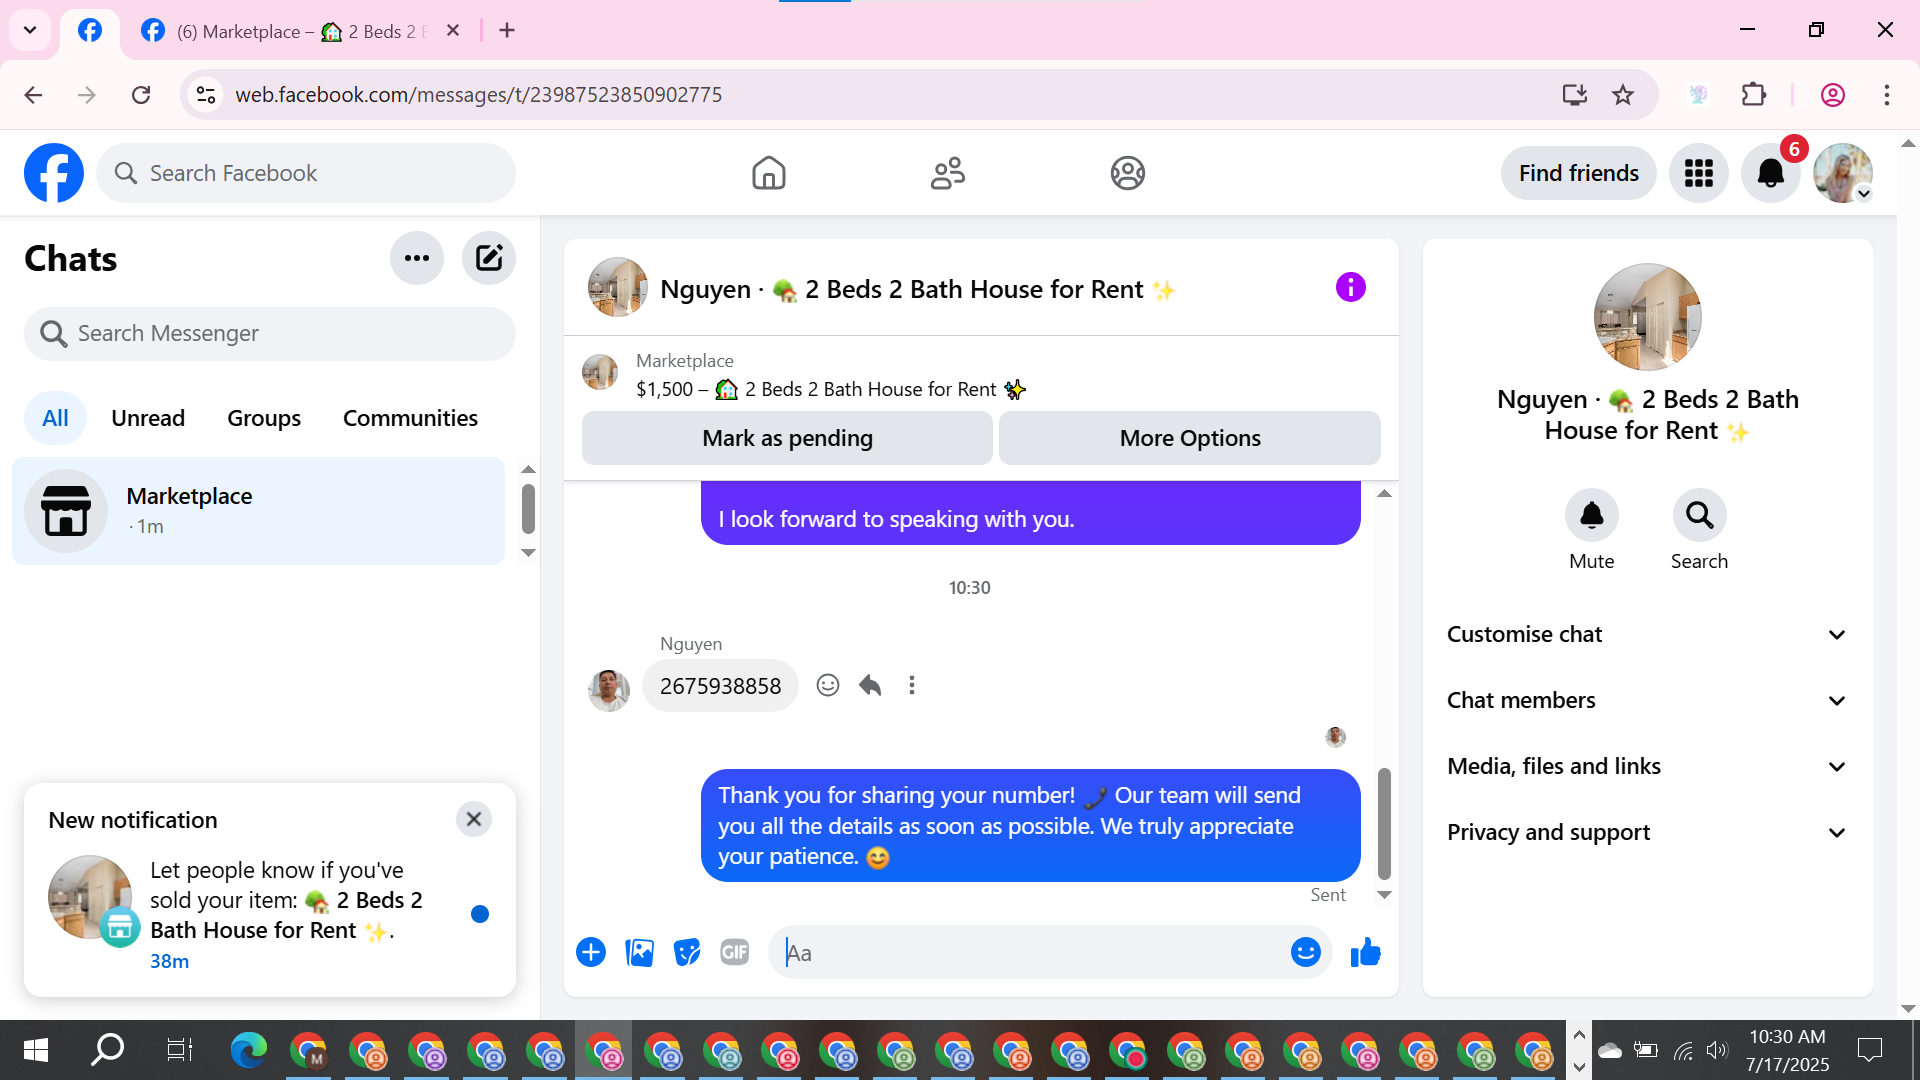Send a thumbs-up like
Viewport: 1920px width, 1080px height.
coord(1365,952)
